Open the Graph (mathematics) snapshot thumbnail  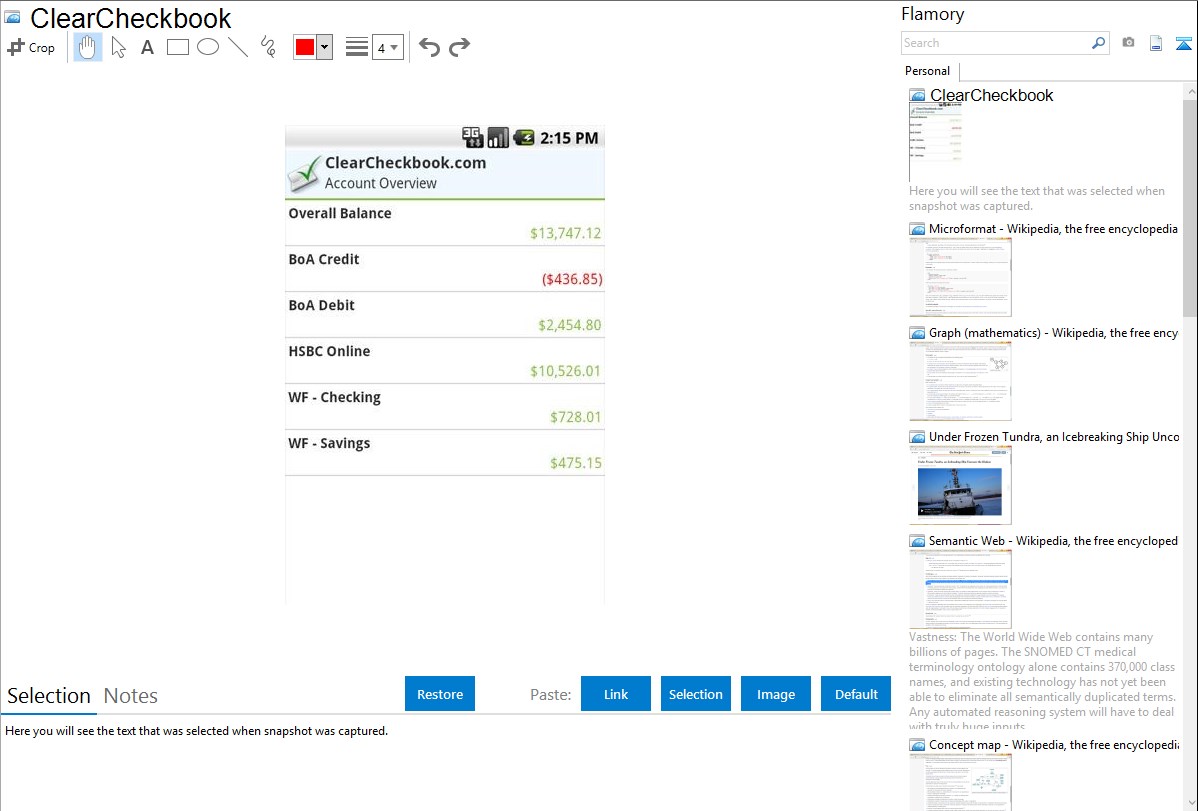click(x=960, y=381)
